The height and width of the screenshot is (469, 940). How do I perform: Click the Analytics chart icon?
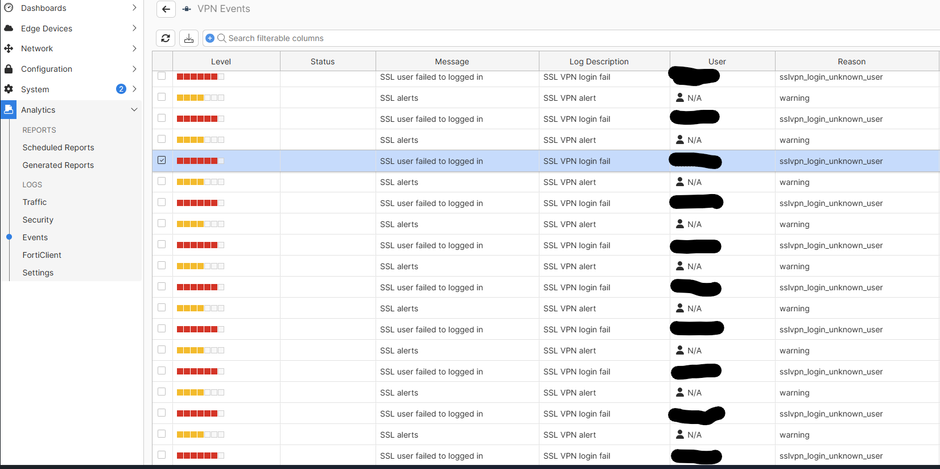pyautogui.click(x=8, y=110)
